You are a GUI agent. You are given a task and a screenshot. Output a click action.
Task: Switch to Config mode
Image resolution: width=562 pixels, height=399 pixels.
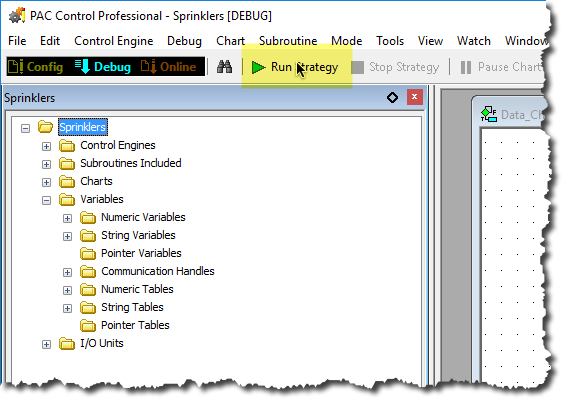tap(35, 67)
